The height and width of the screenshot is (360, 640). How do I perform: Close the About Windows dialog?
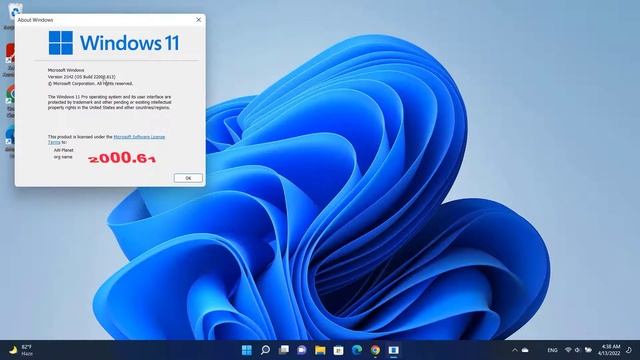[x=198, y=20]
